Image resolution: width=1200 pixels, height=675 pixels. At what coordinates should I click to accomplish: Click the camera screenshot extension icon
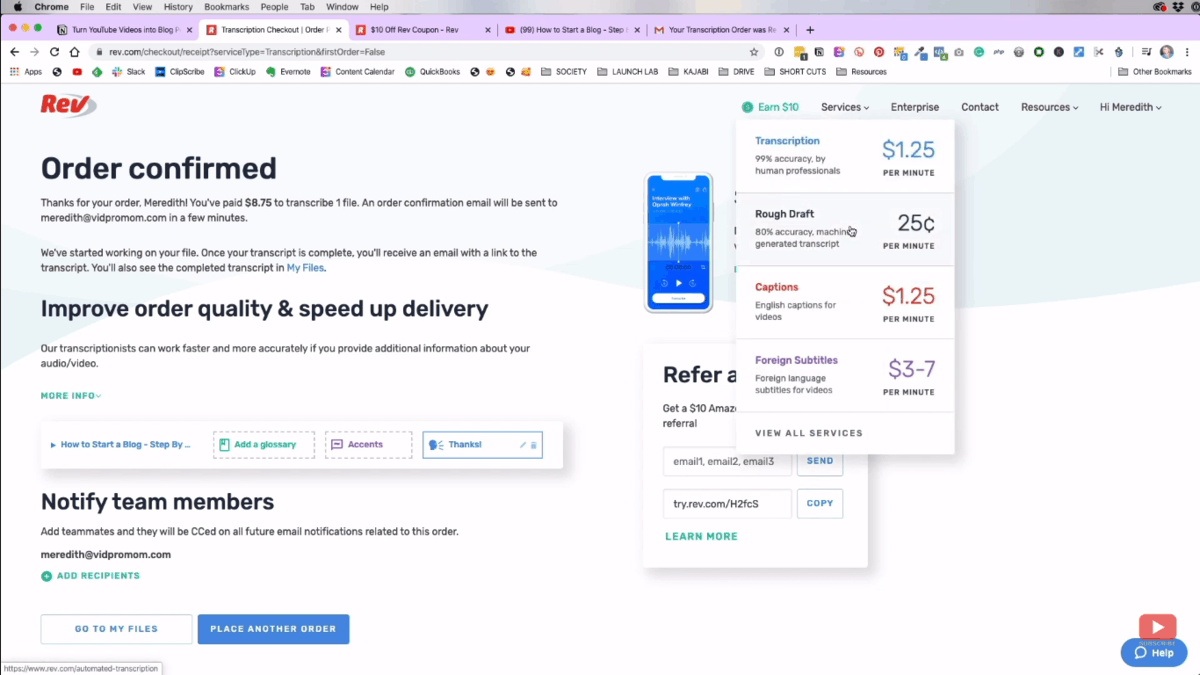[x=959, y=51]
